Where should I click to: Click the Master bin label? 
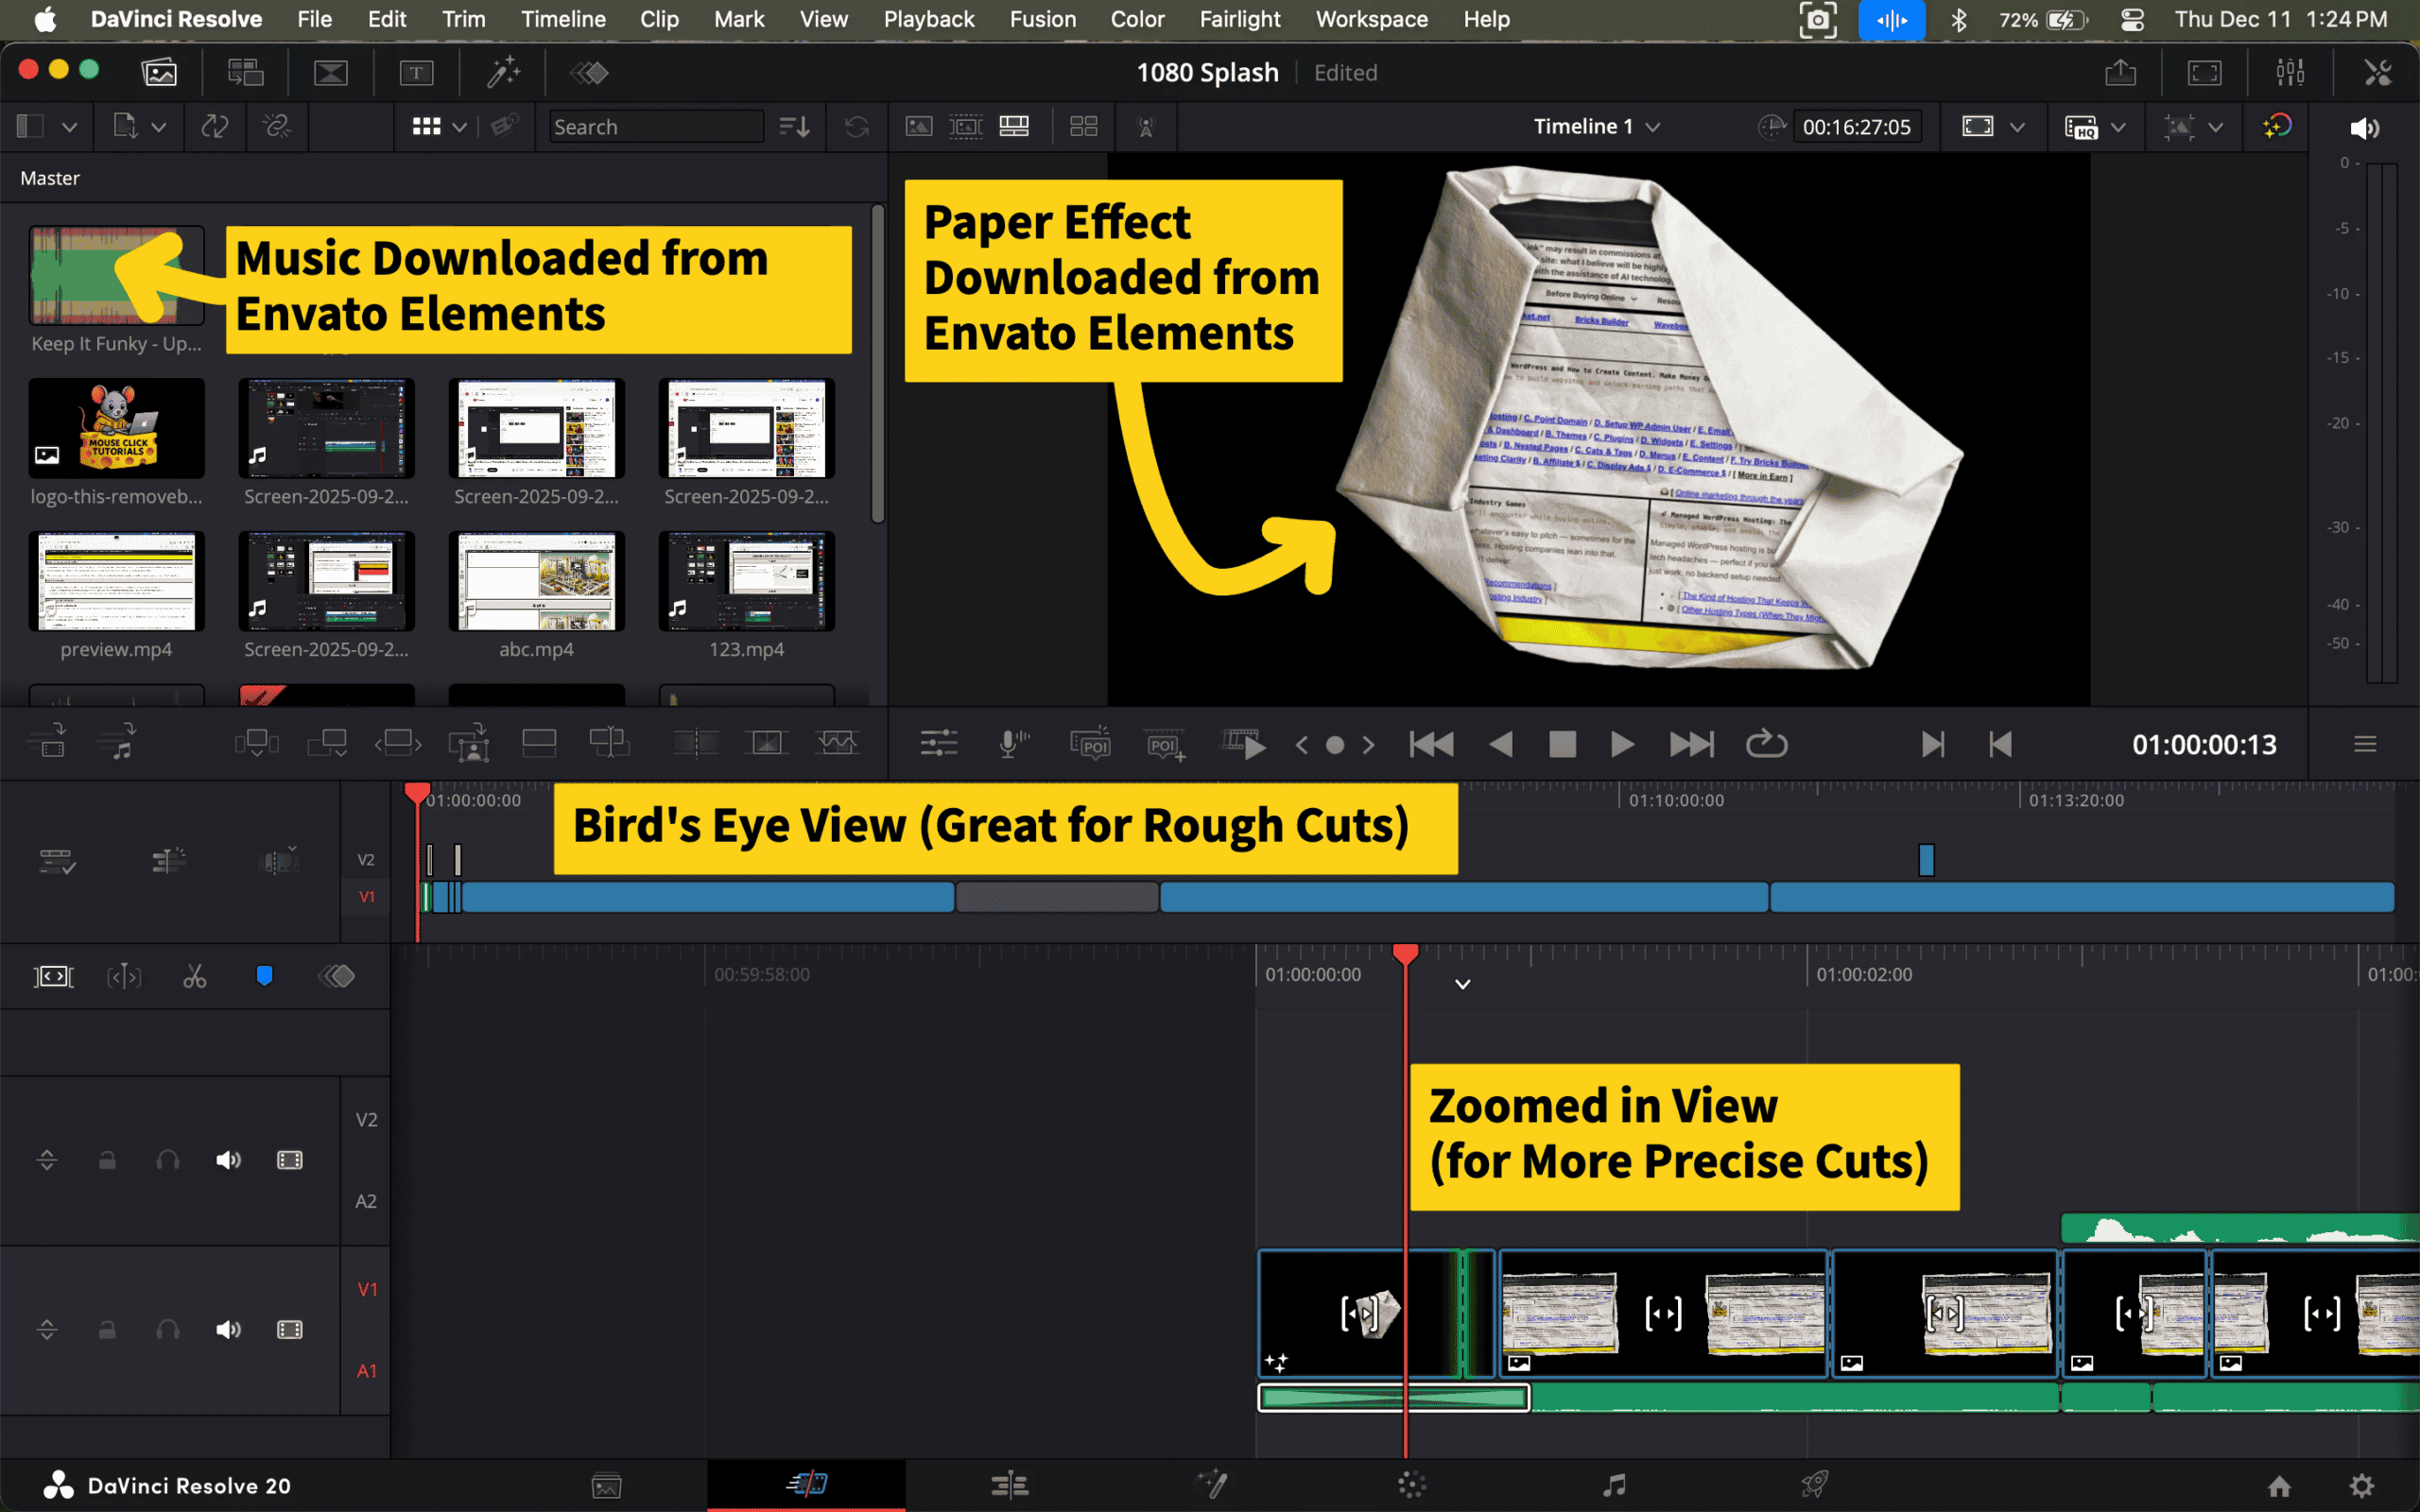pos(50,178)
